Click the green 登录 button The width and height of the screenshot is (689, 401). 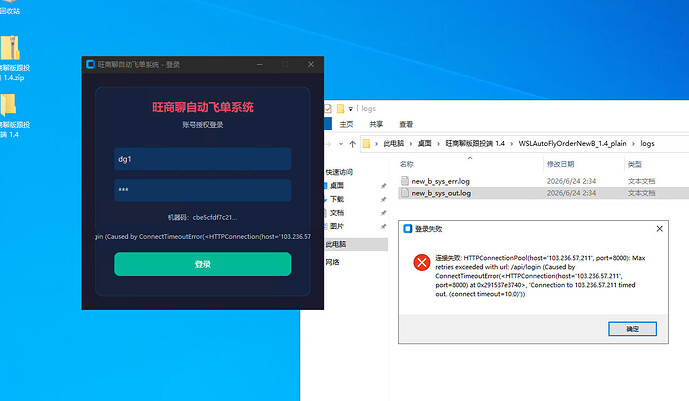pos(203,264)
